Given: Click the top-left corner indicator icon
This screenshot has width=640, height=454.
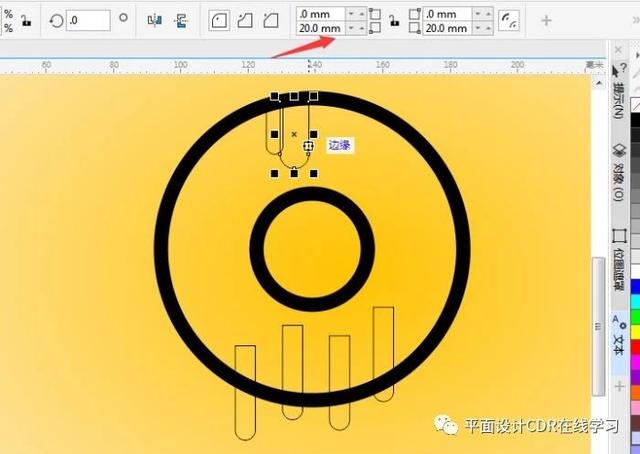Looking at the screenshot, I should [x=375, y=14].
